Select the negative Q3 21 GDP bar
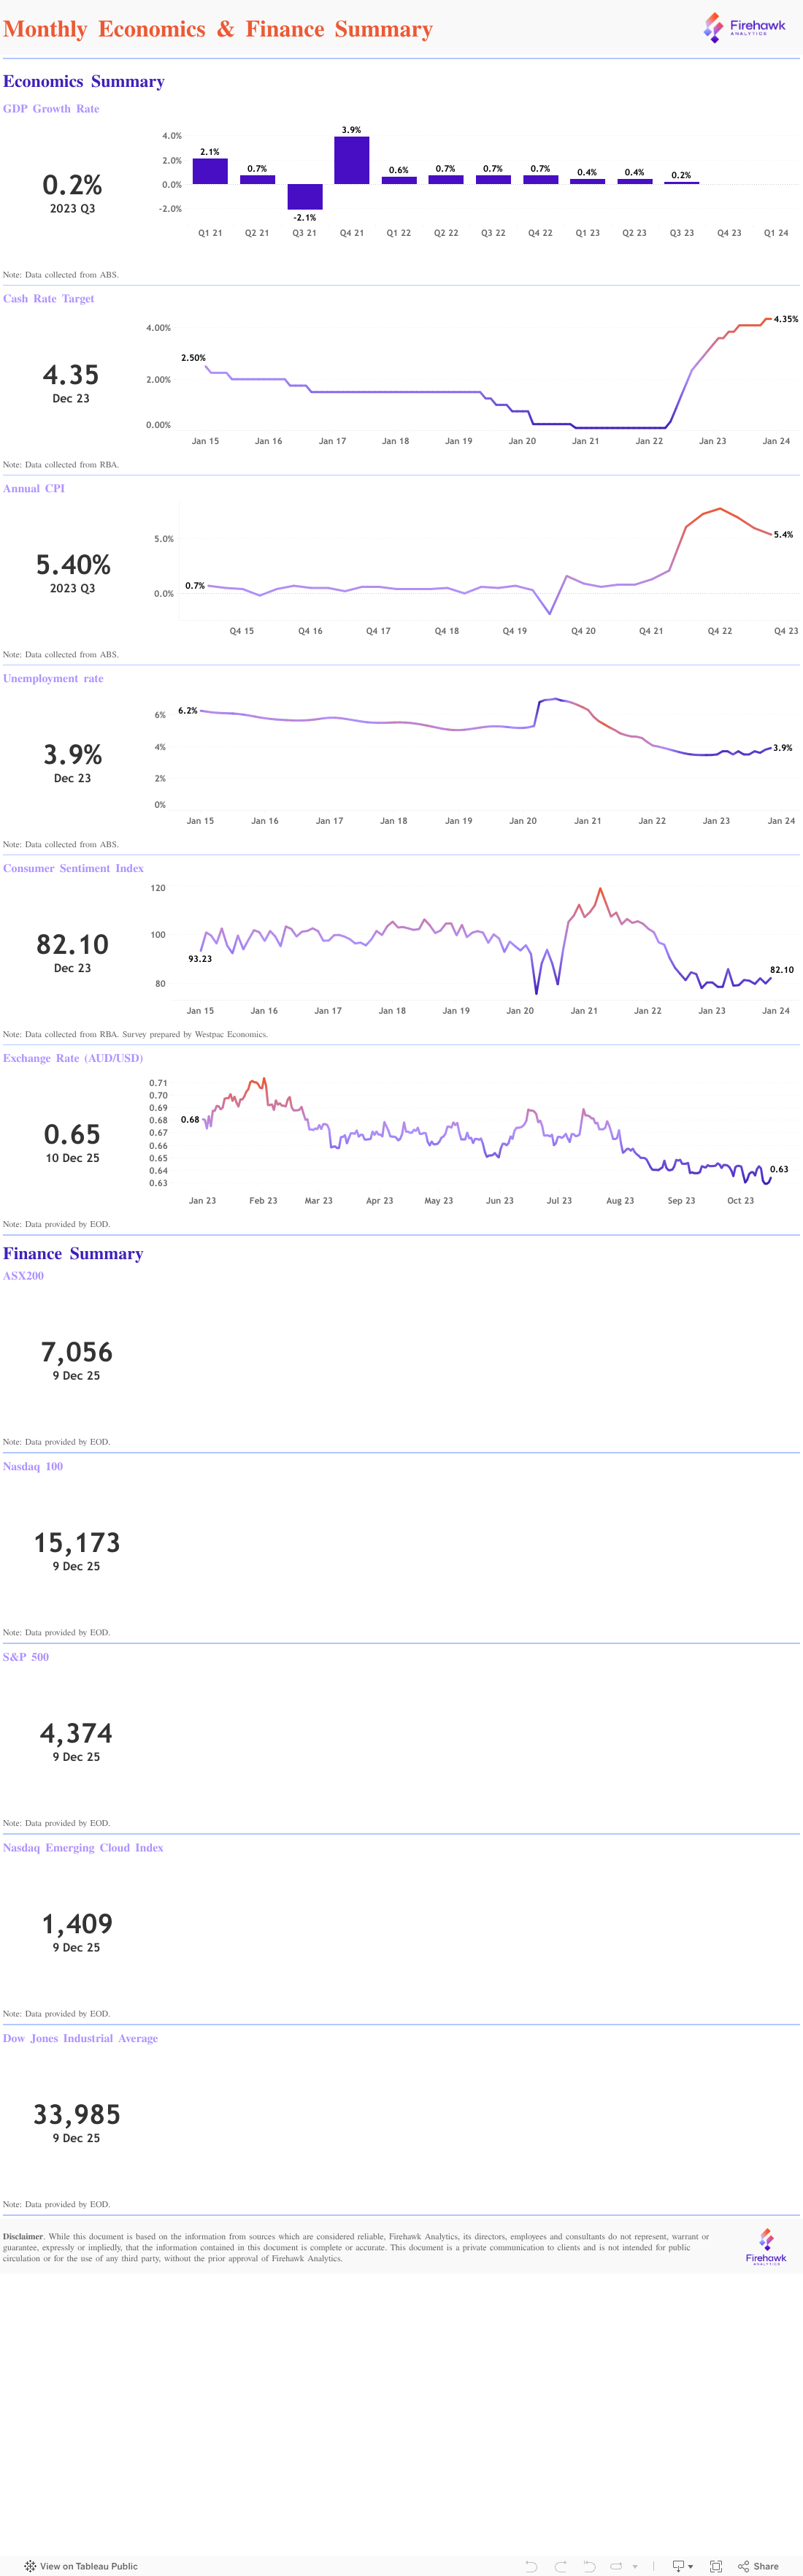803x2576 pixels. (x=305, y=196)
